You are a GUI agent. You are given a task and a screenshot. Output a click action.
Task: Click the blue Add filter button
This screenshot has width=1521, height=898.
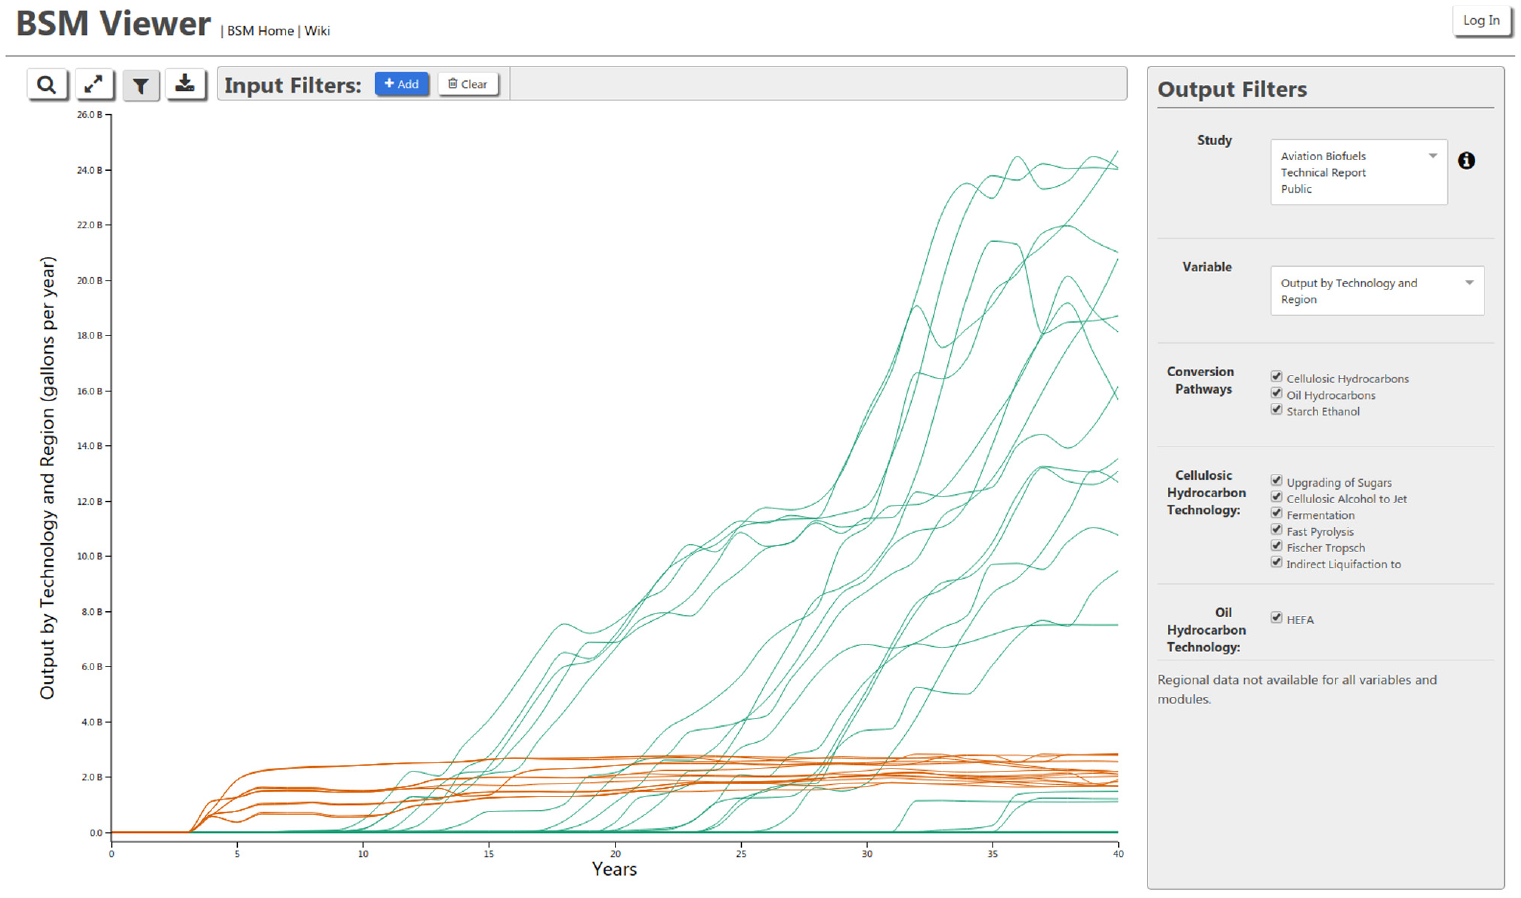click(x=402, y=84)
